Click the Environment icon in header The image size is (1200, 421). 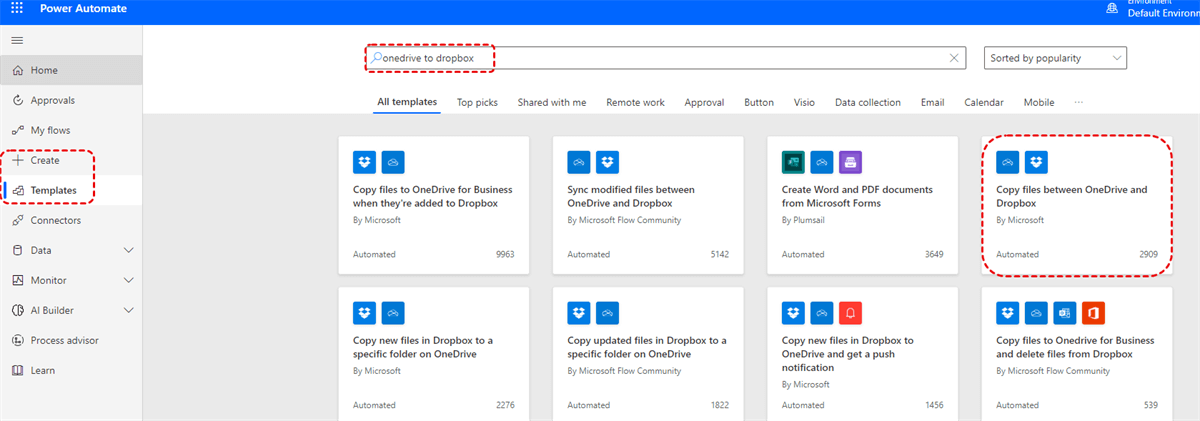click(x=1112, y=9)
